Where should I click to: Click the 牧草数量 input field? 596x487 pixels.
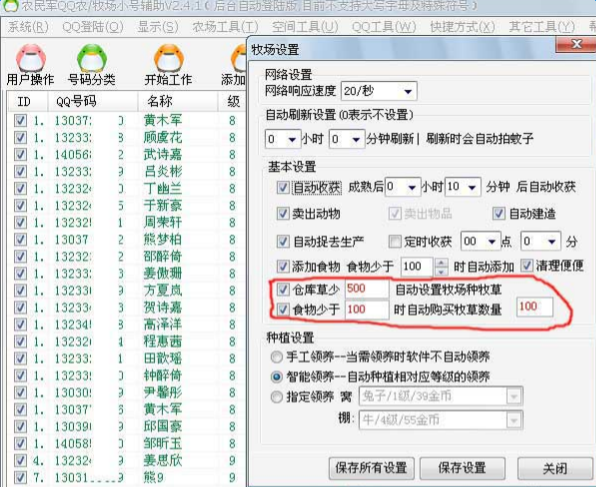pyautogui.click(x=534, y=306)
